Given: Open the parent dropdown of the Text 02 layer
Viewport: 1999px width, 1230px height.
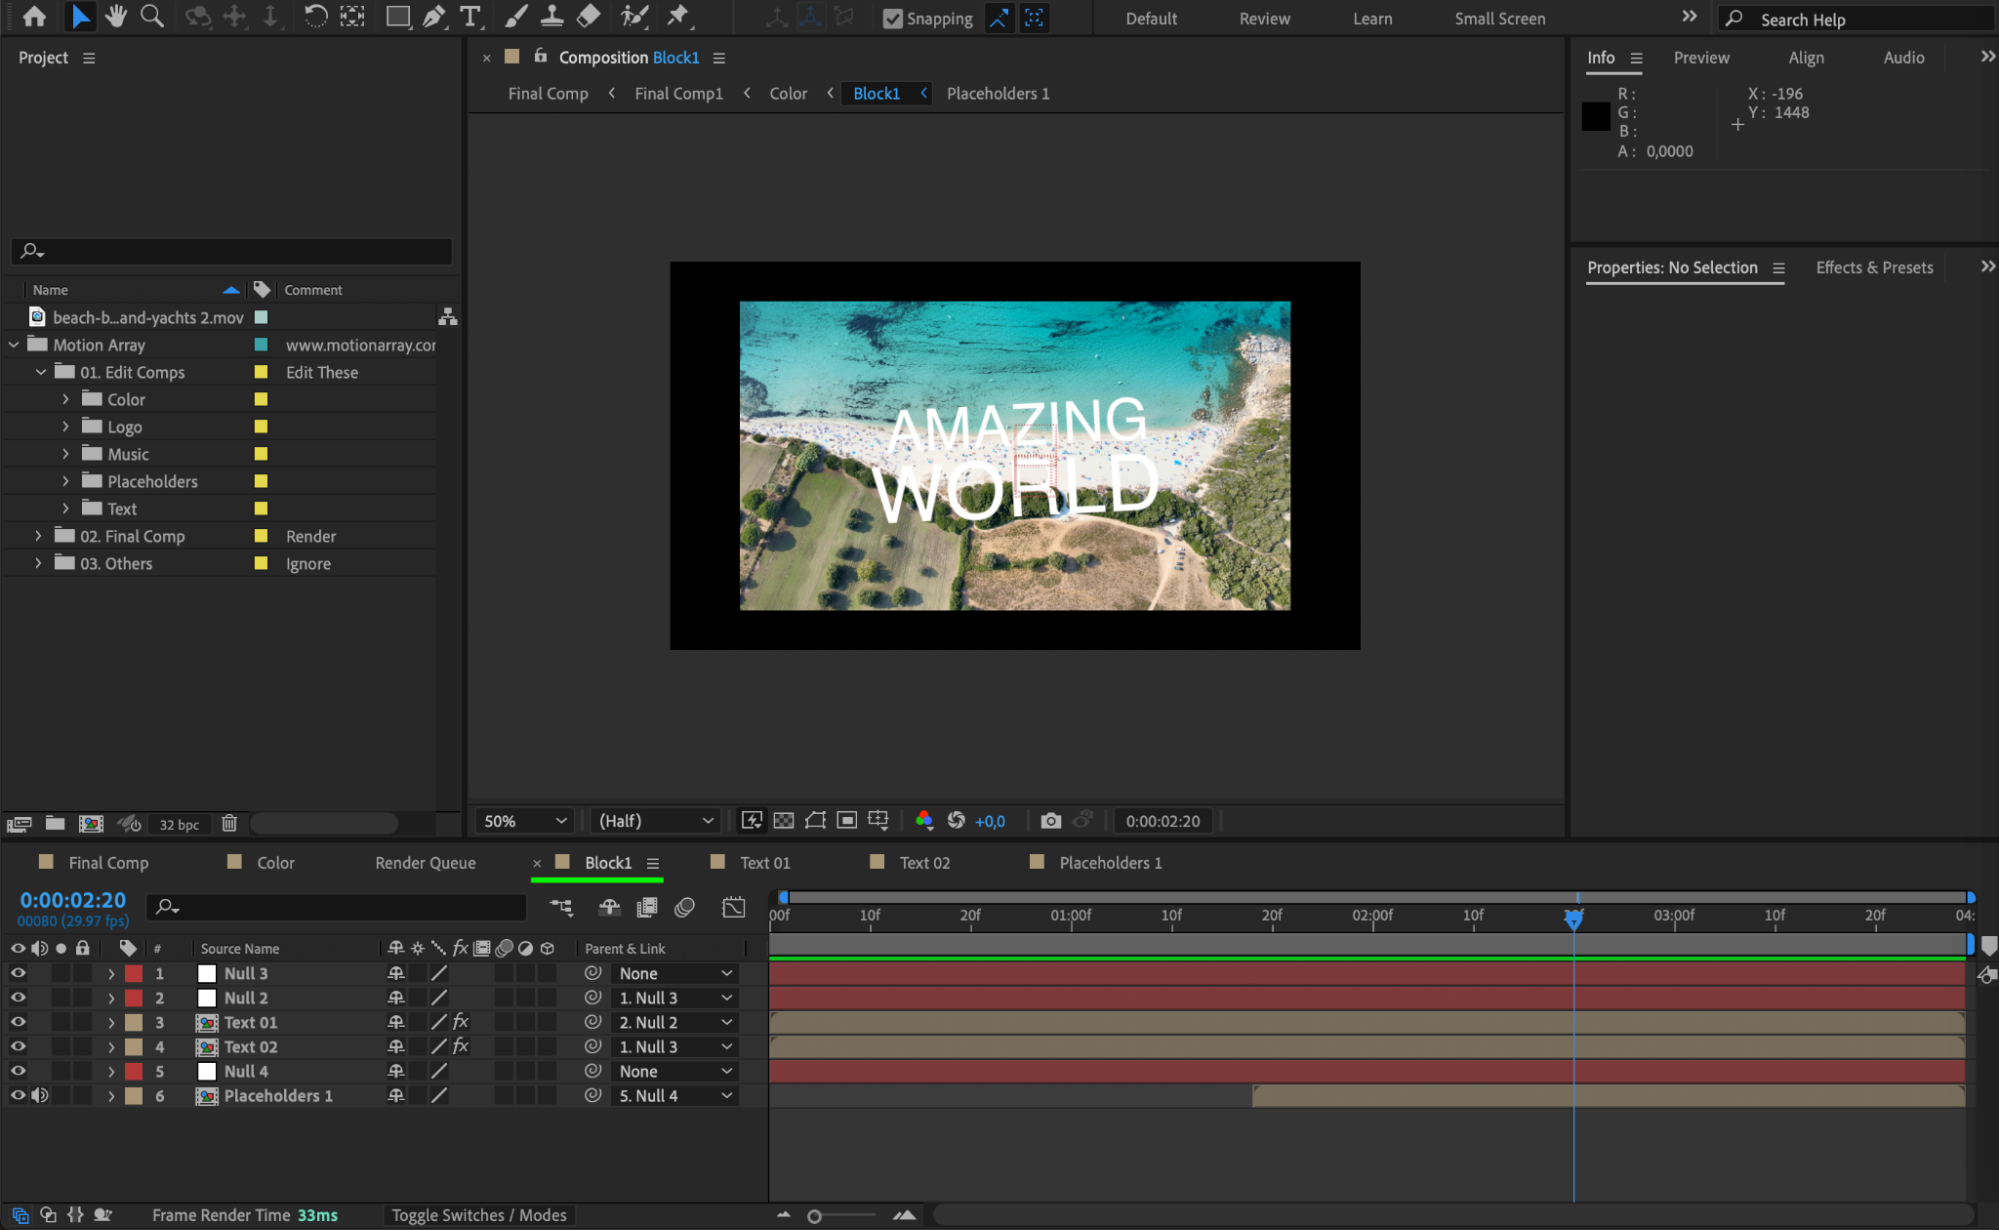Looking at the screenshot, I should [675, 1047].
